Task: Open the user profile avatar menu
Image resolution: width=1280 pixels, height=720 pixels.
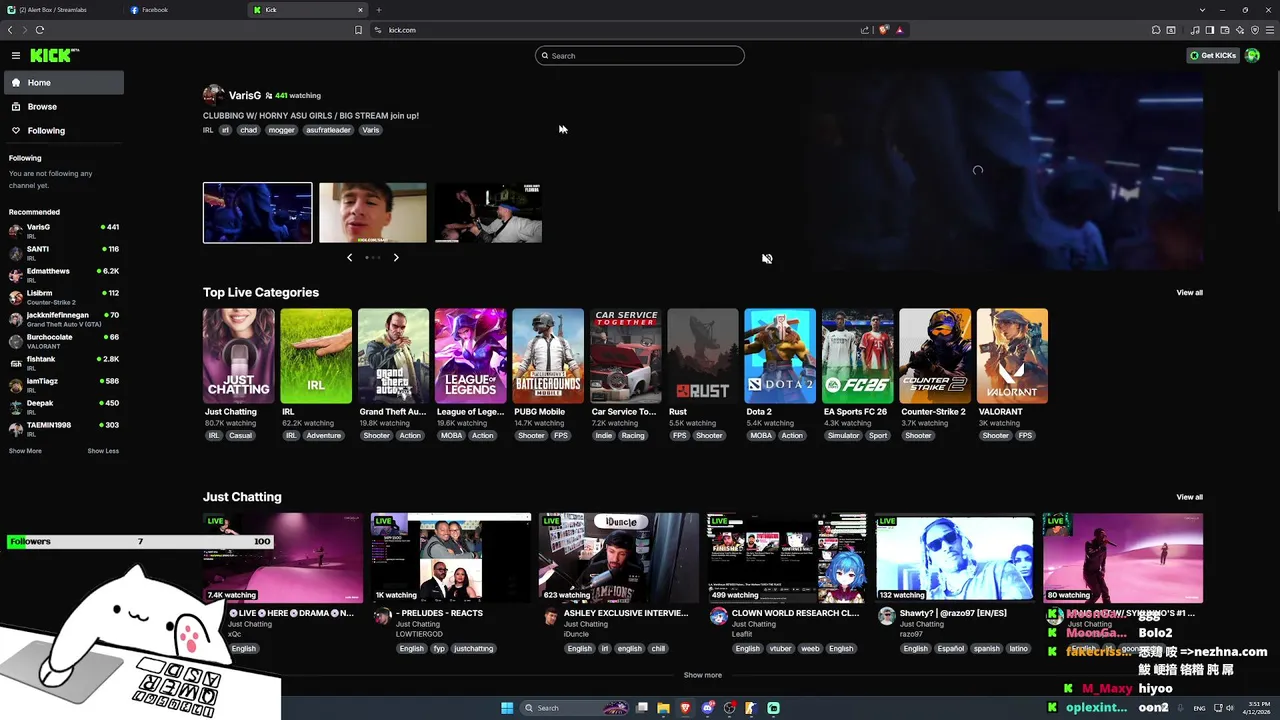Action: tap(1252, 56)
